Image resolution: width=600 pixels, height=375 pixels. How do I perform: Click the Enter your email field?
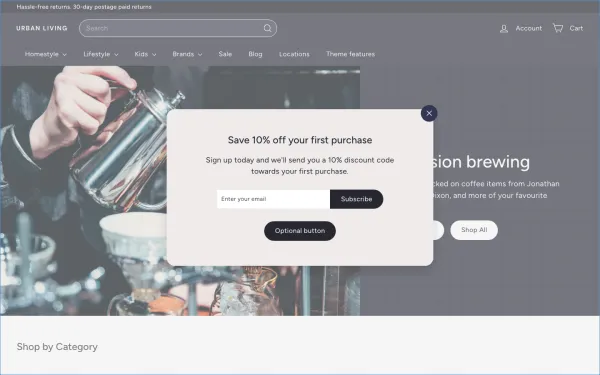pos(273,199)
